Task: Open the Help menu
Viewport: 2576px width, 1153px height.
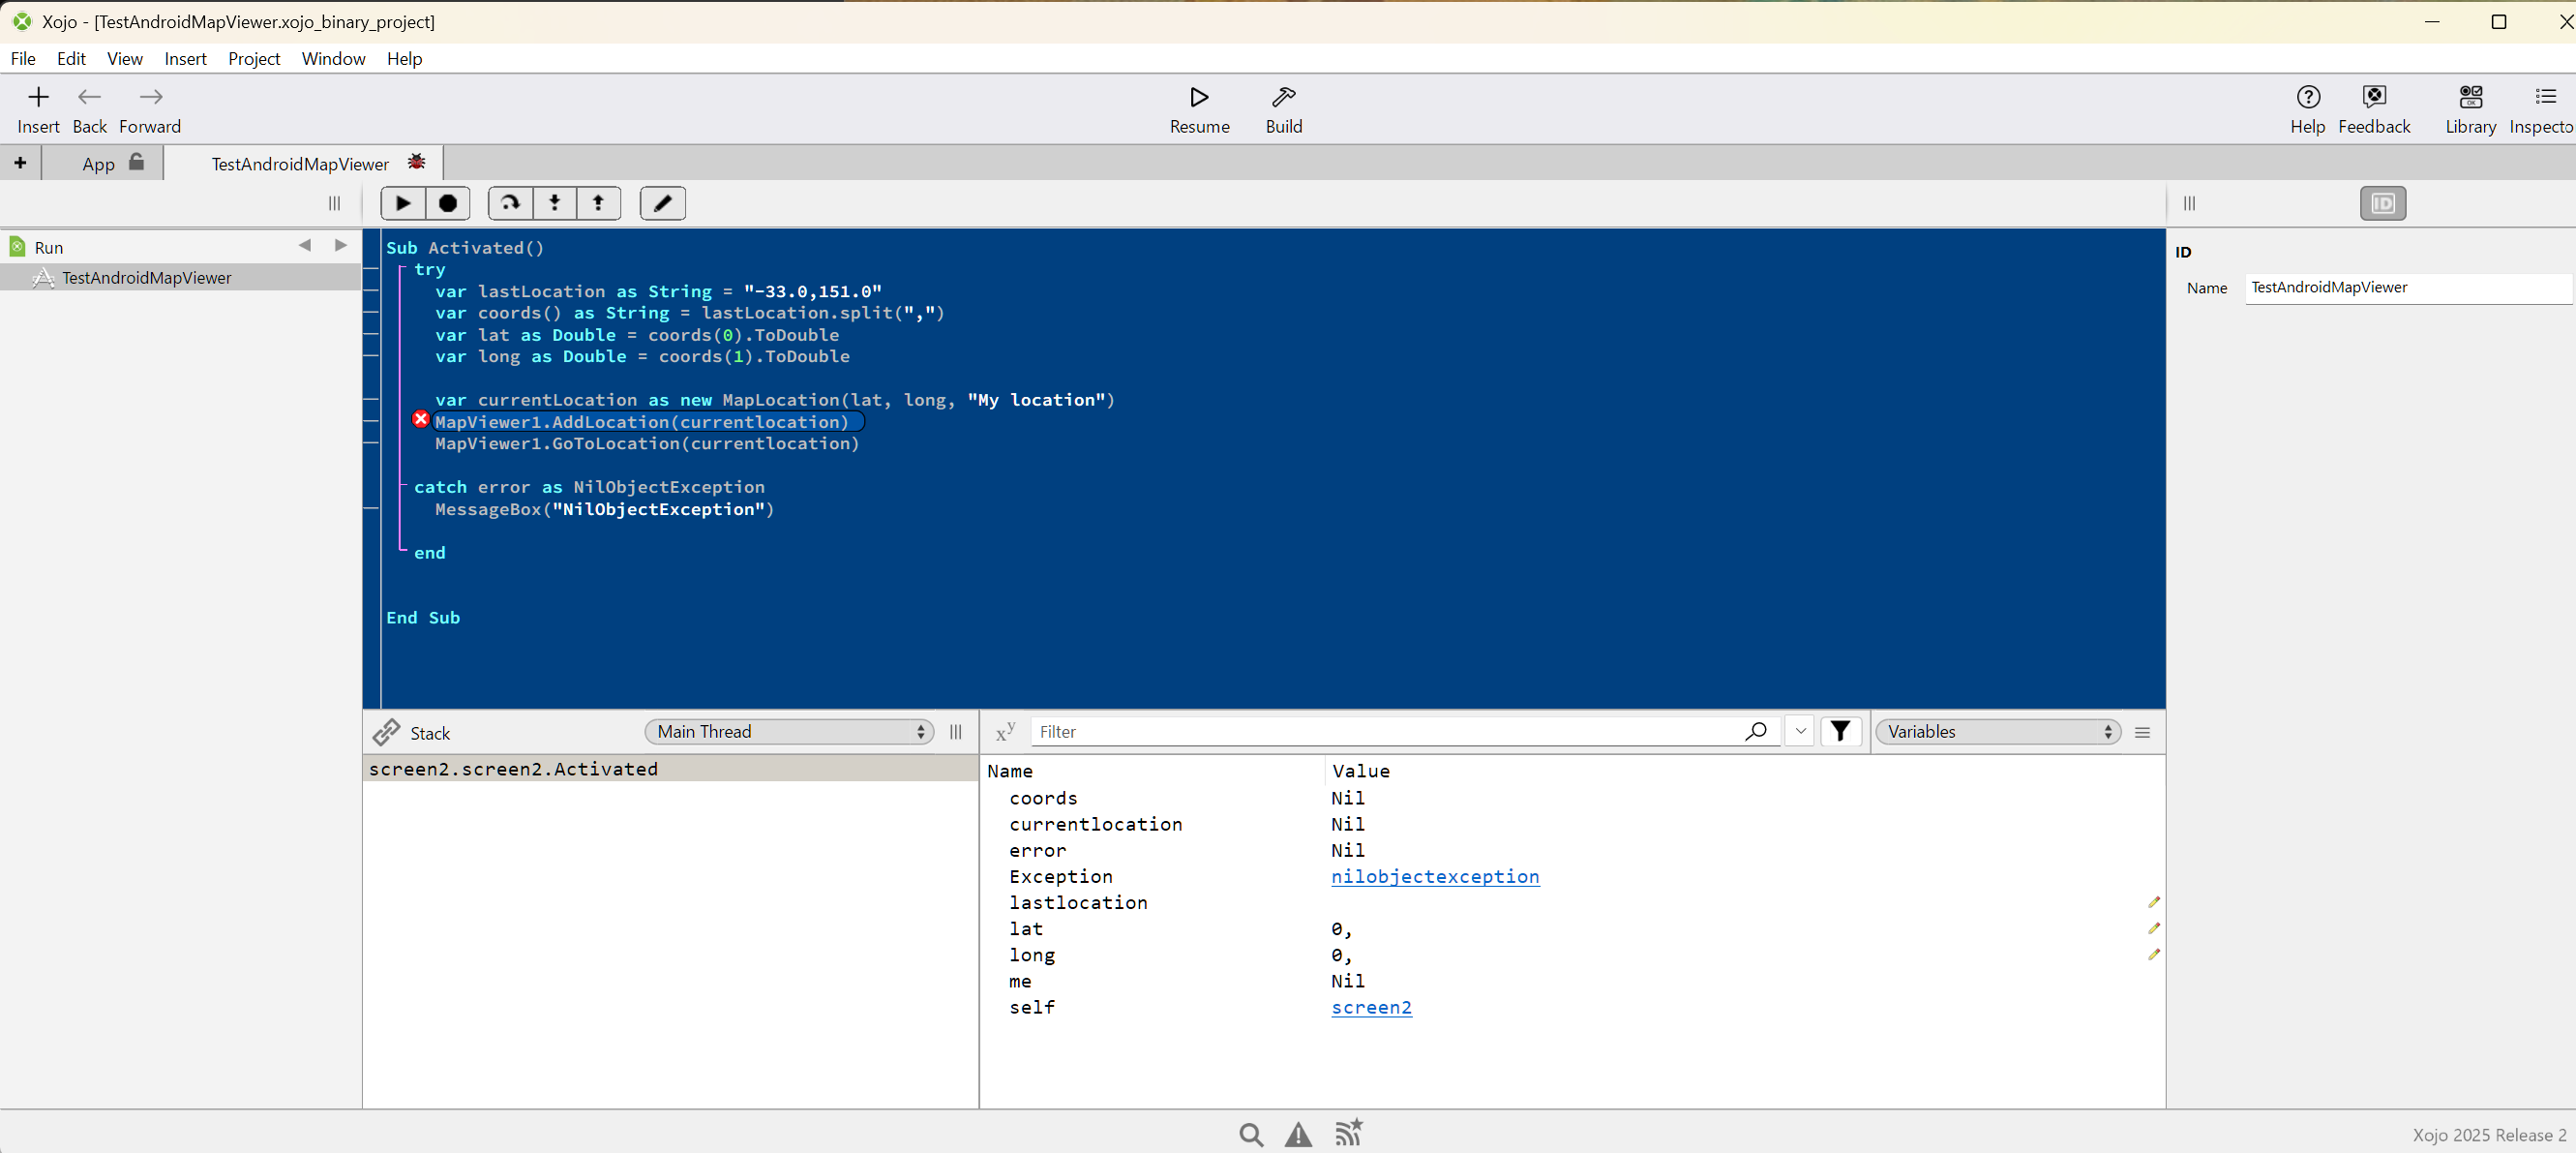Action: (404, 58)
